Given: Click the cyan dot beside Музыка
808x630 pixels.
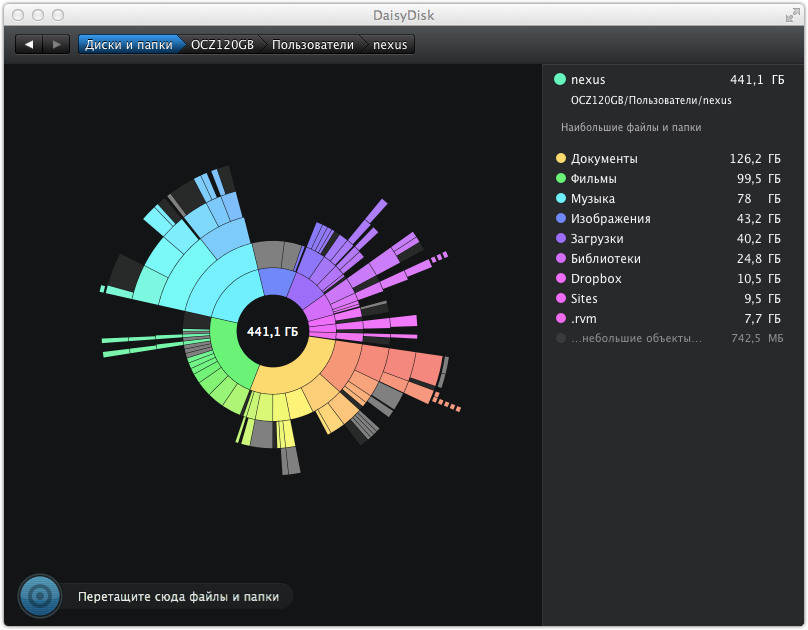Looking at the screenshot, I should pyautogui.click(x=560, y=198).
